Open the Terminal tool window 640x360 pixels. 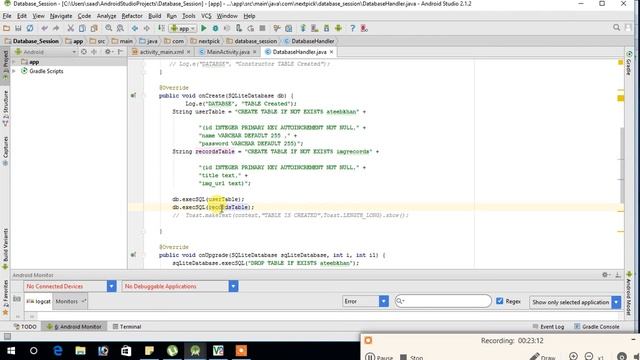pyautogui.click(x=127, y=327)
